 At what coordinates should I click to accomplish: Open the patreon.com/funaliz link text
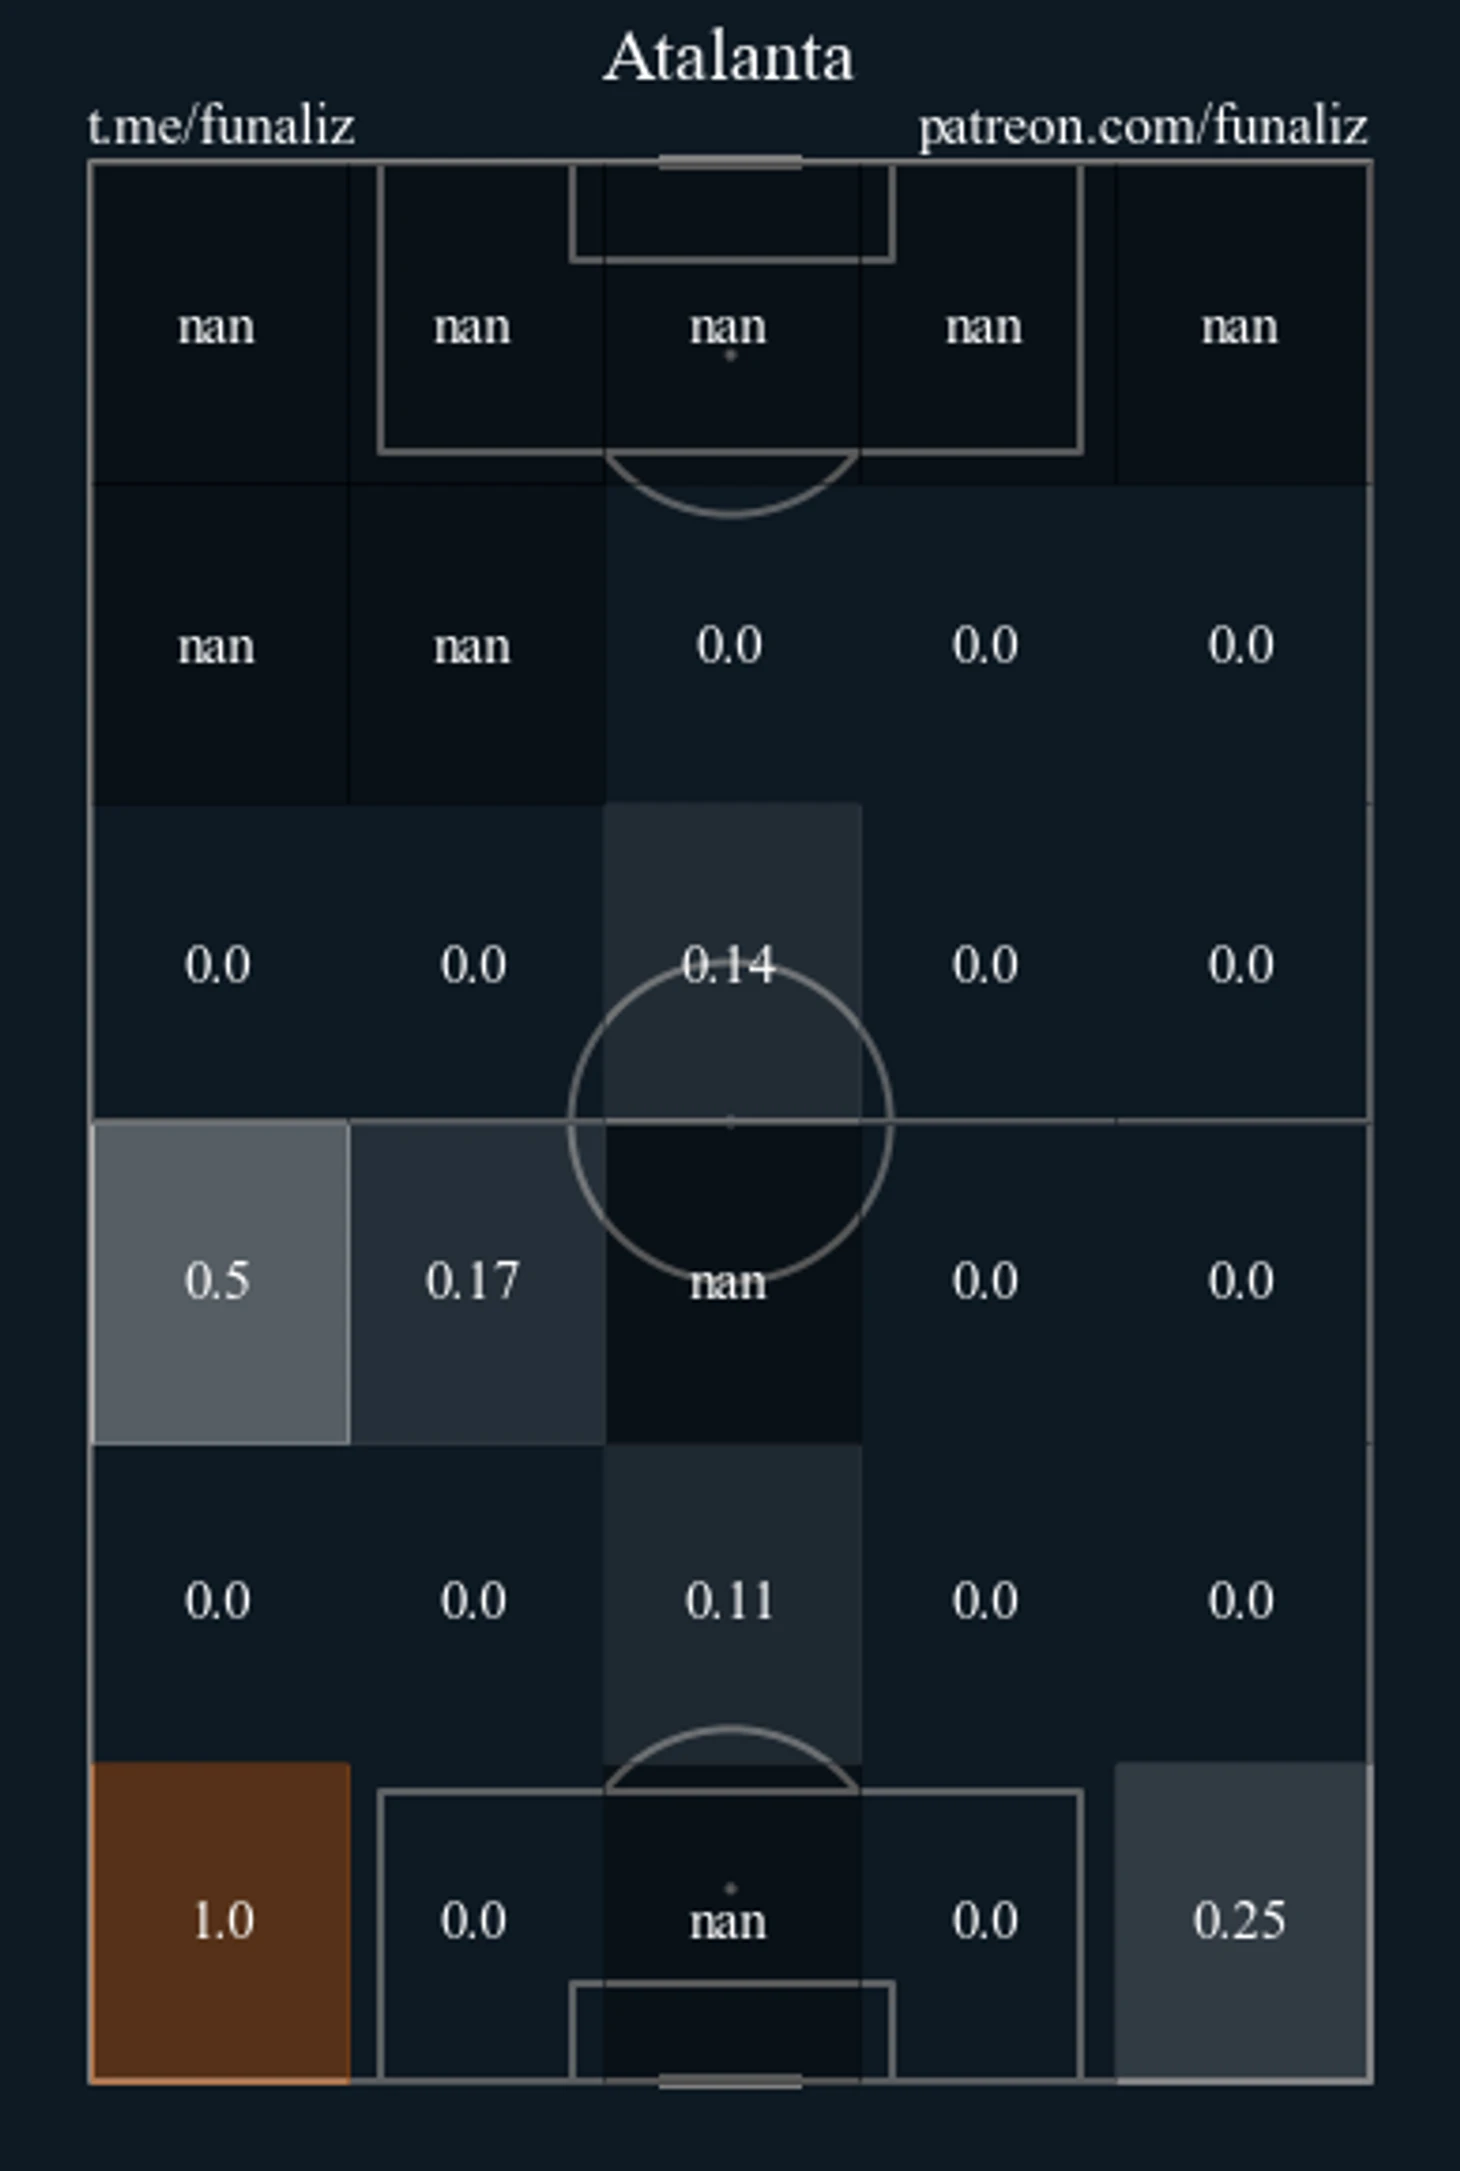click(x=1143, y=127)
